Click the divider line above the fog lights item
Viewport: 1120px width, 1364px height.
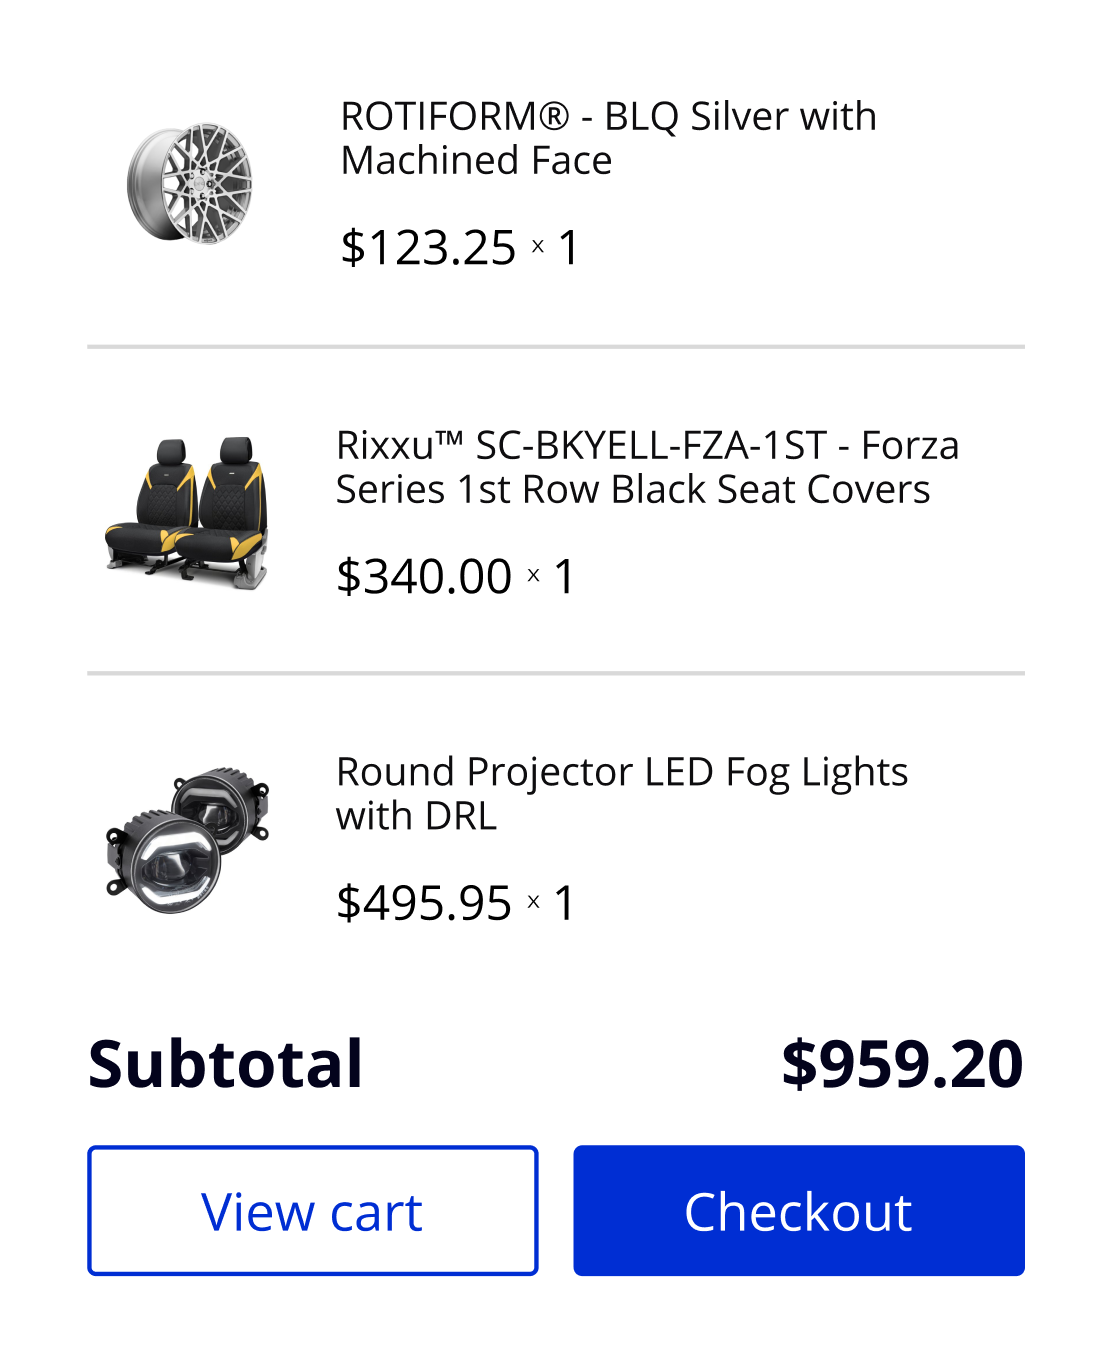(556, 674)
